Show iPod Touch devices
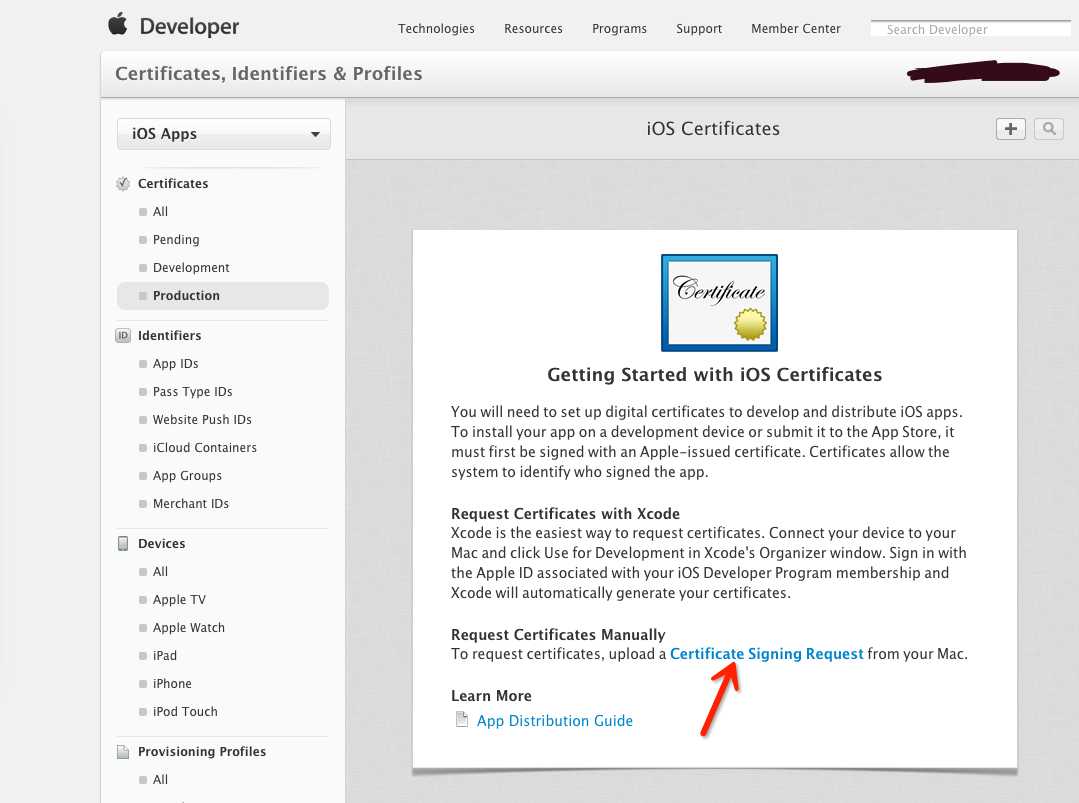1079x803 pixels. coord(185,711)
